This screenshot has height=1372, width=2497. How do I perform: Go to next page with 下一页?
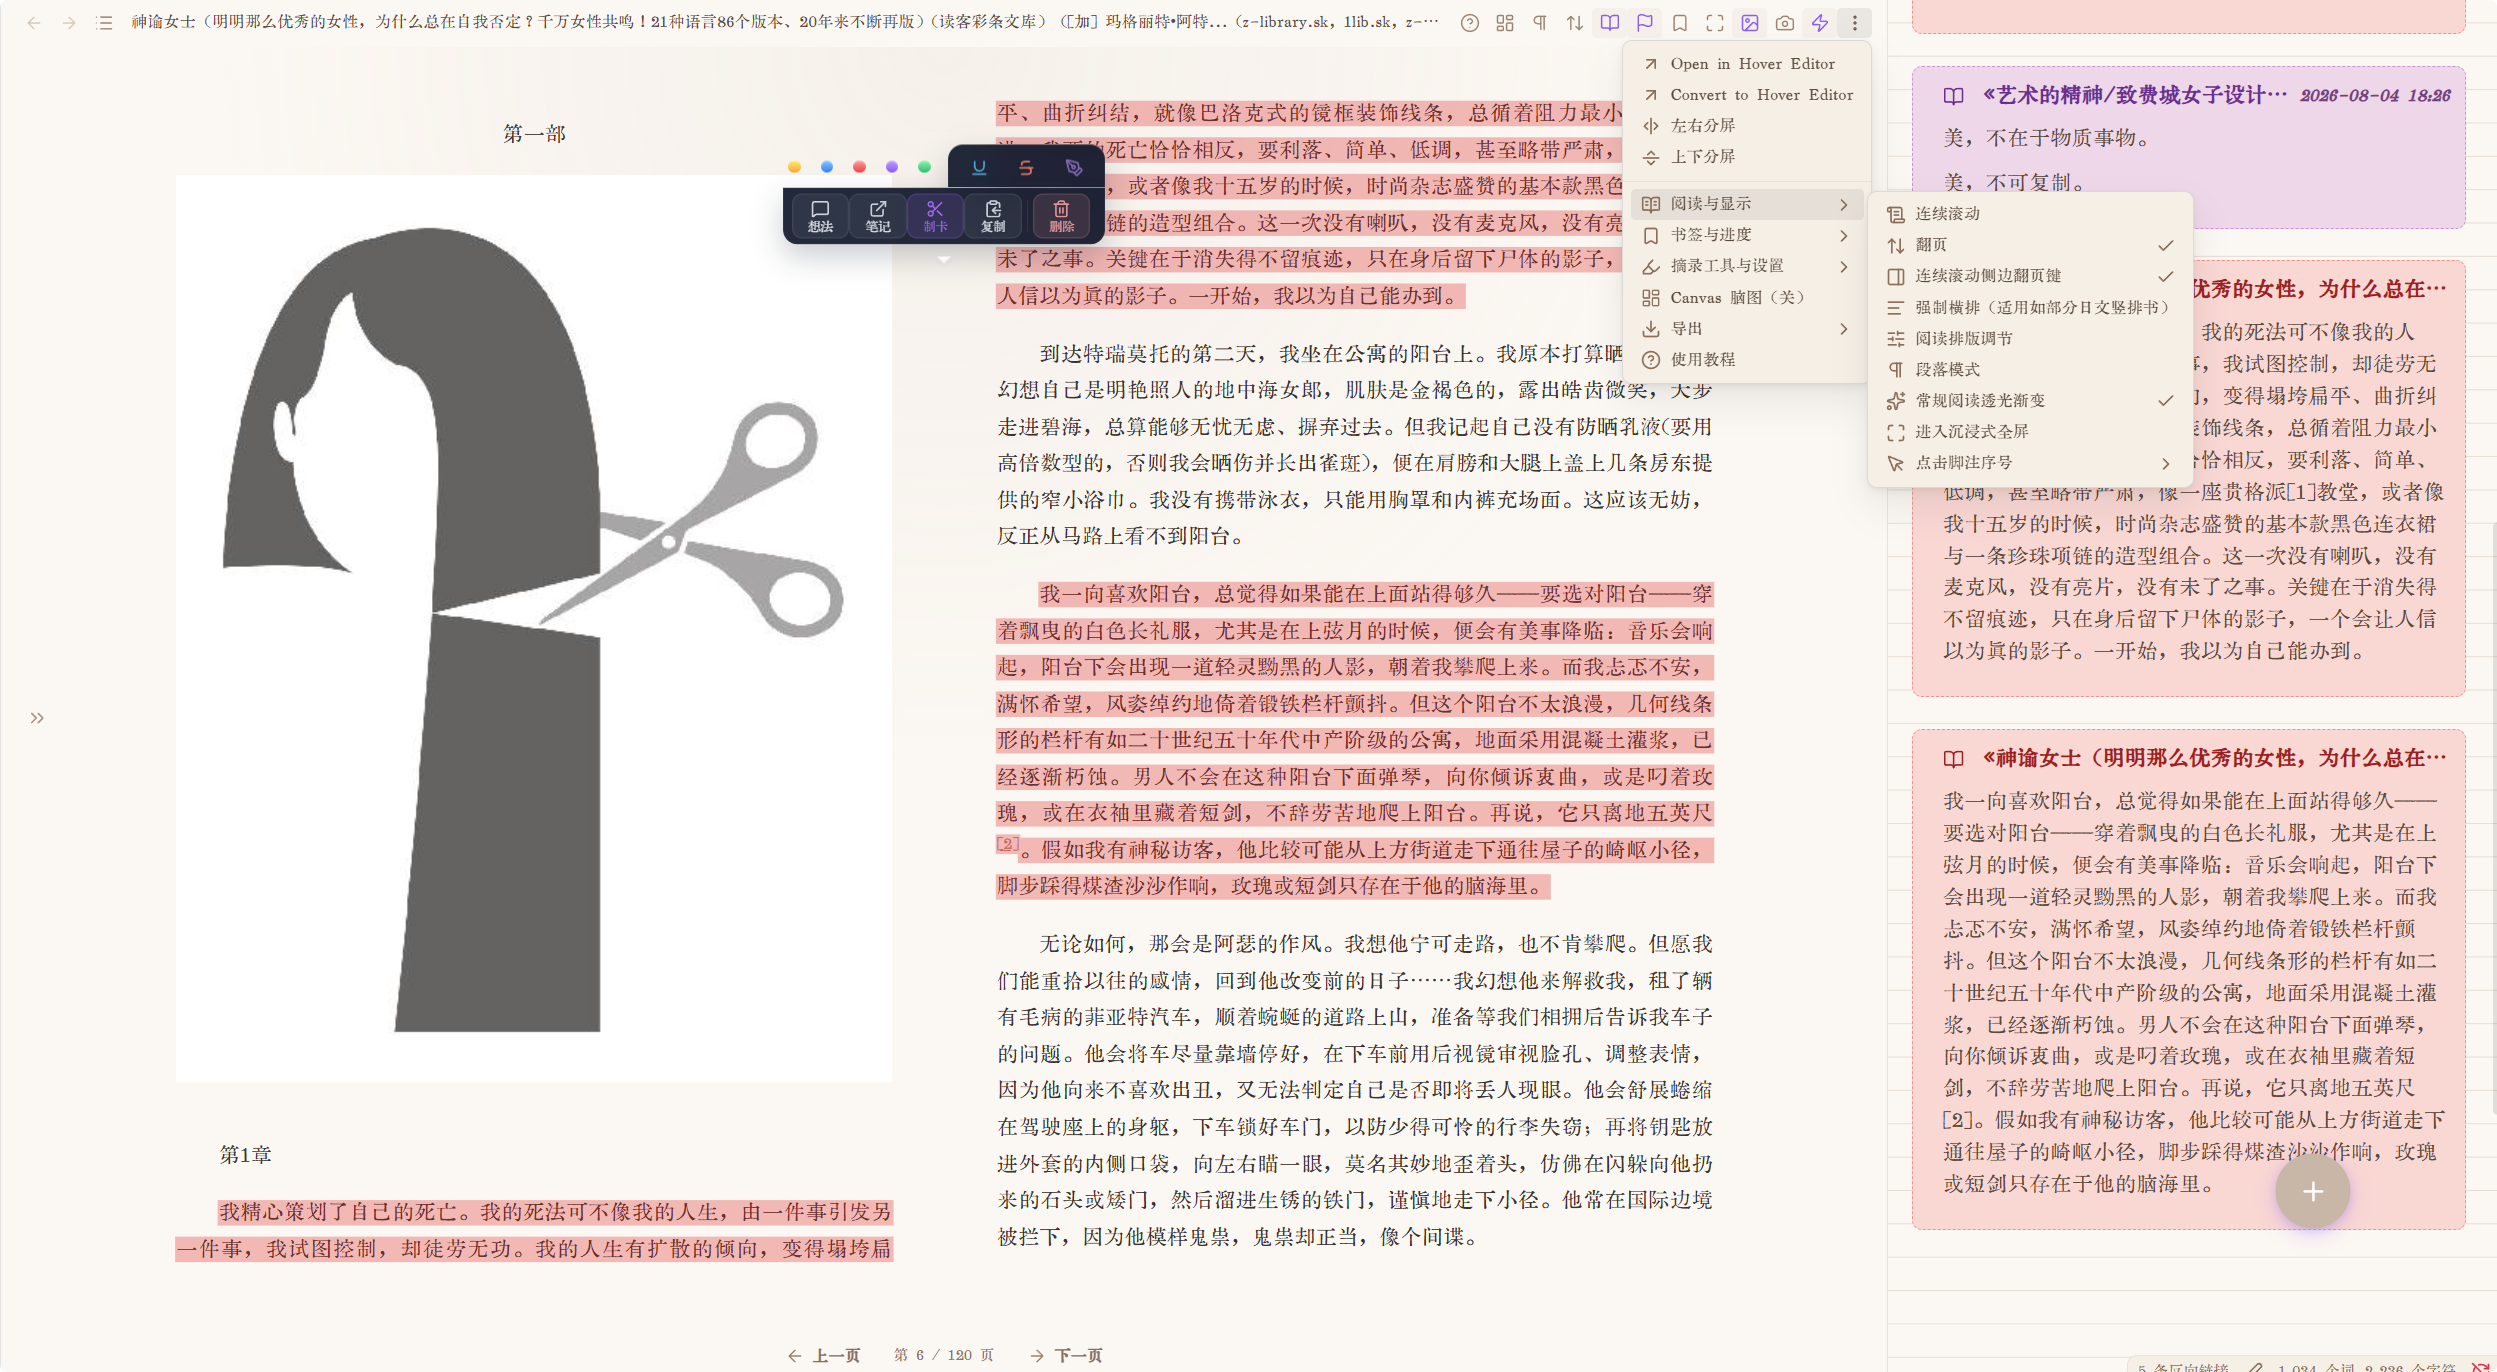[1066, 1355]
